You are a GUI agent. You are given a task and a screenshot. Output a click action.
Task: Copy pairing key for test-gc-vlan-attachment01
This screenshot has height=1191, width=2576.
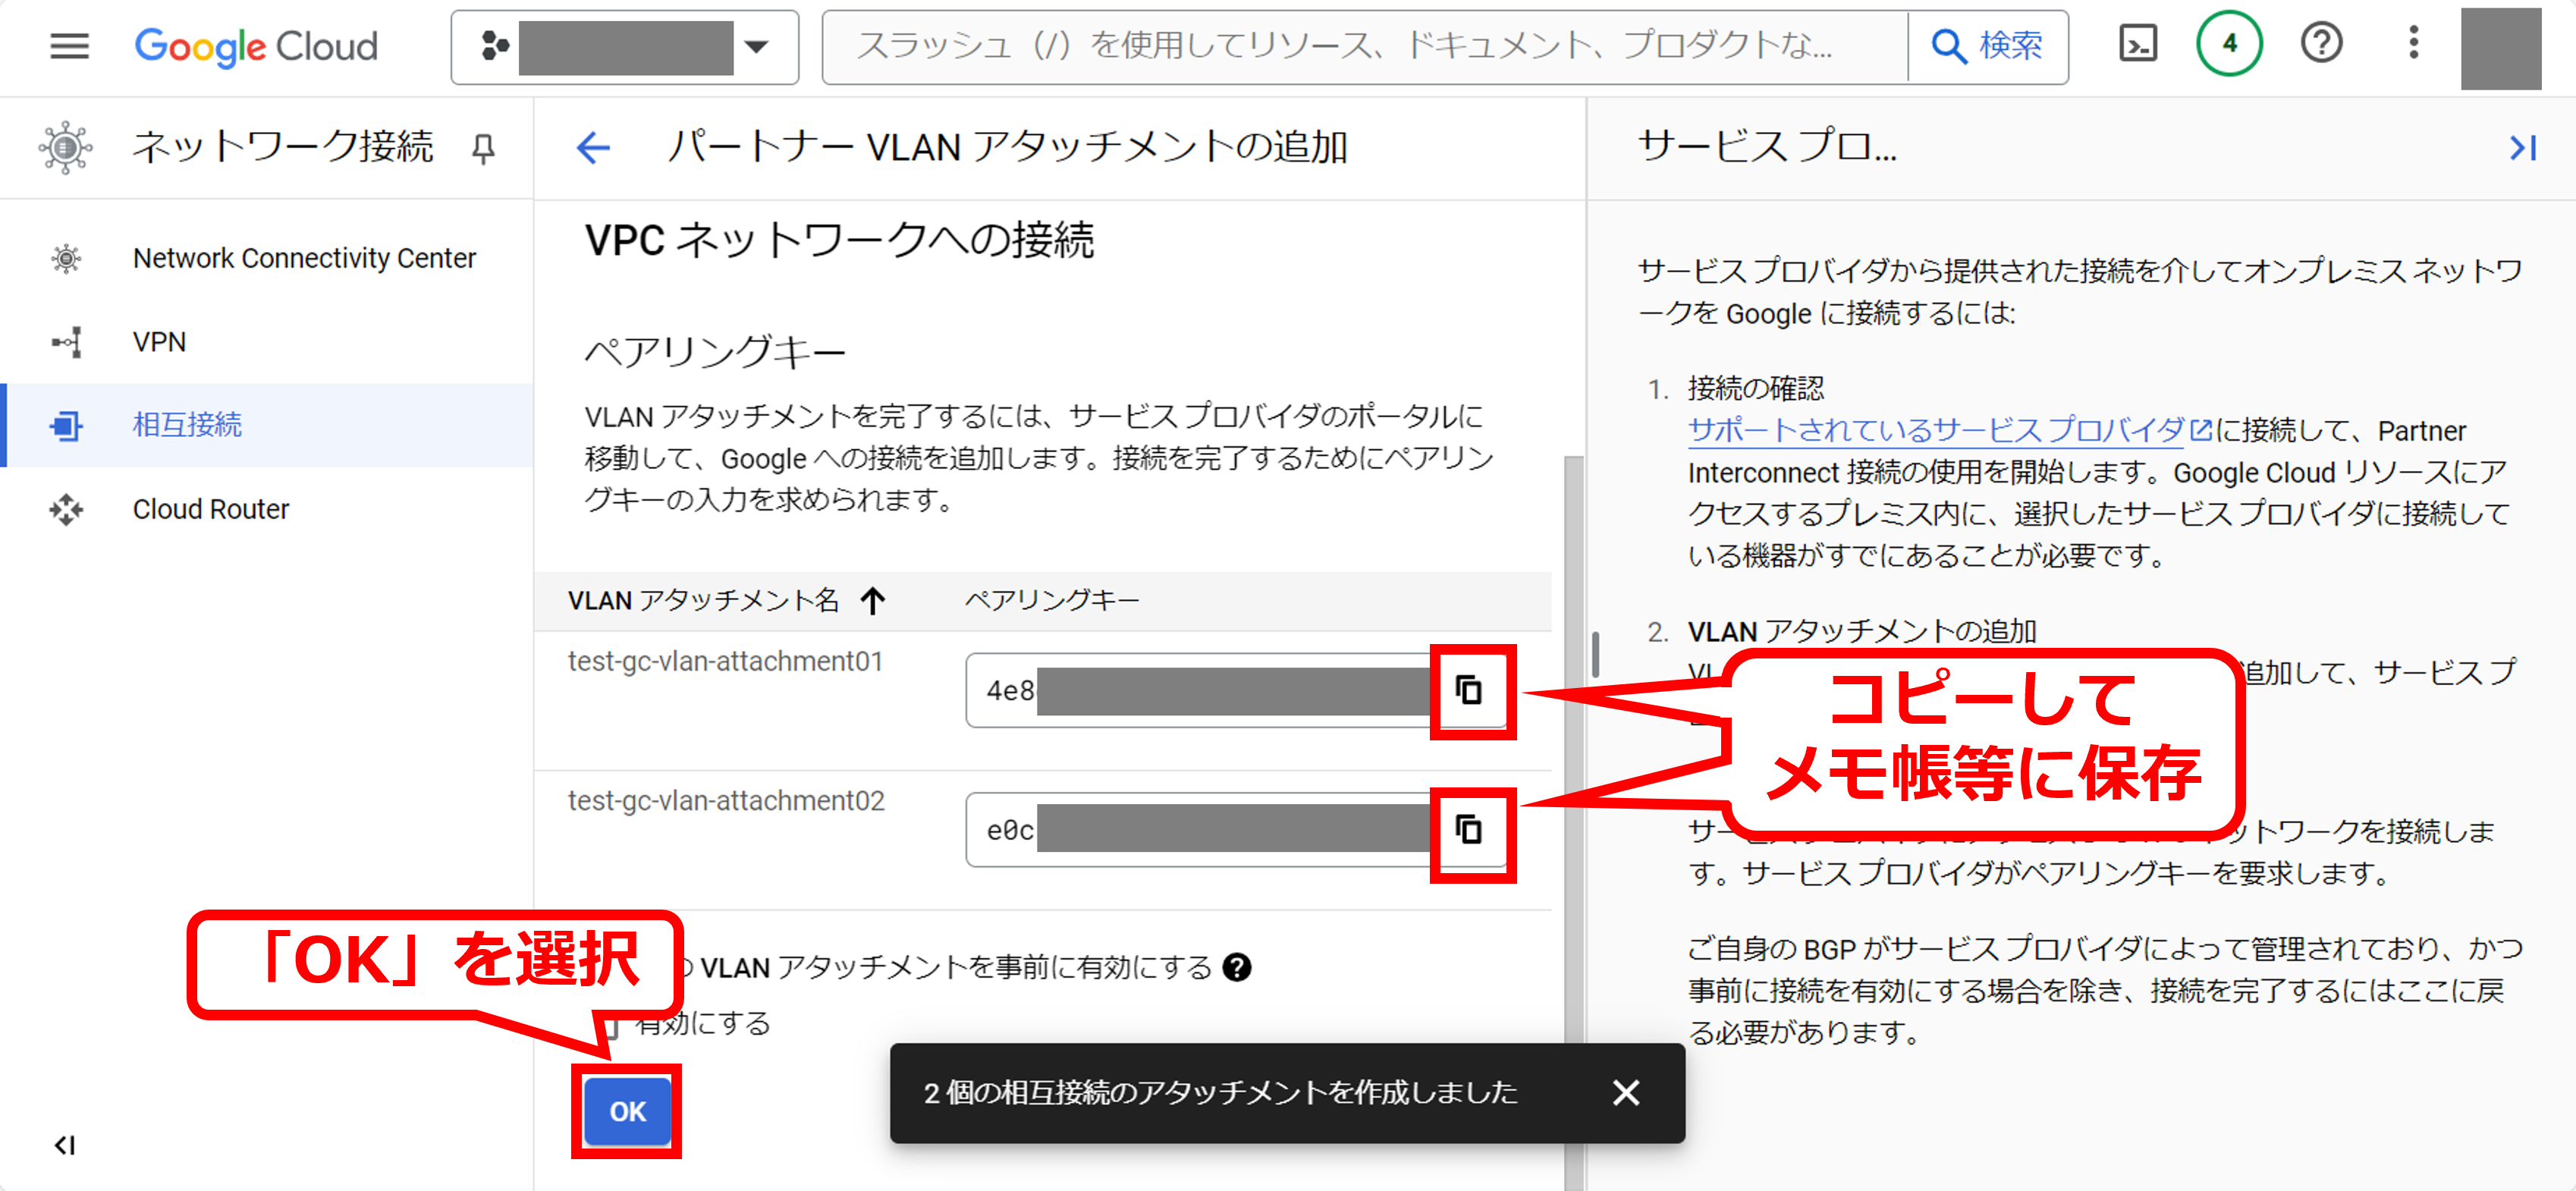pyautogui.click(x=1468, y=691)
